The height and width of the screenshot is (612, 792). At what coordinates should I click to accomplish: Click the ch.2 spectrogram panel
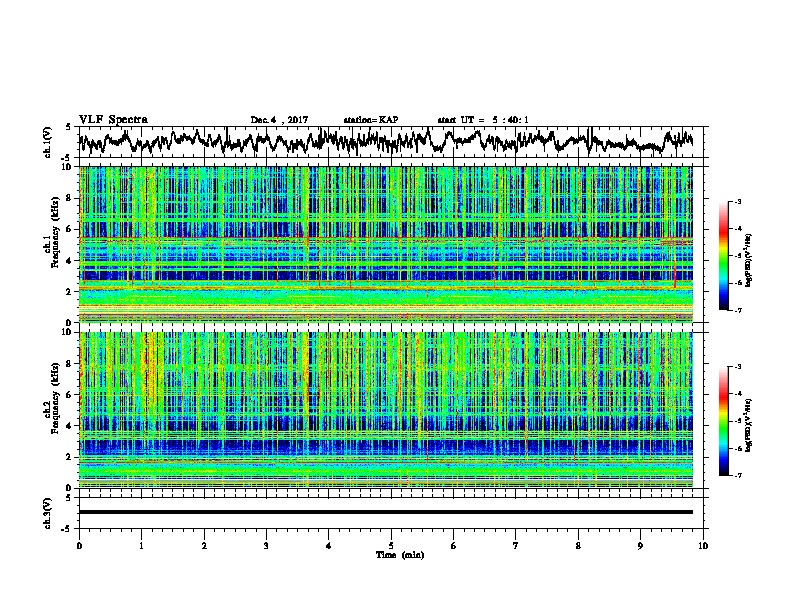pos(386,410)
